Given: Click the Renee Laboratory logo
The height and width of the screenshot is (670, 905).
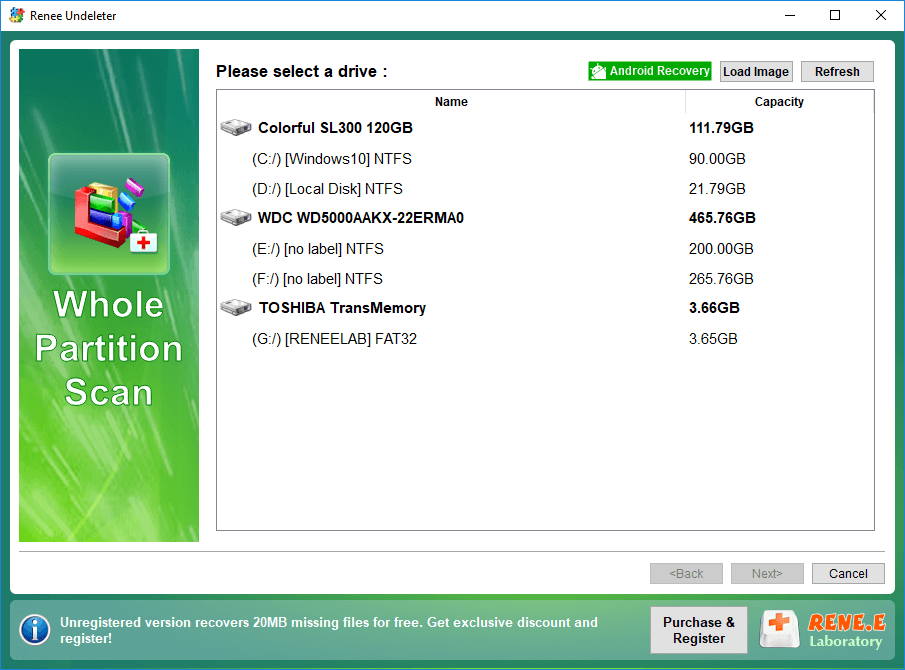Looking at the screenshot, I should [x=822, y=630].
